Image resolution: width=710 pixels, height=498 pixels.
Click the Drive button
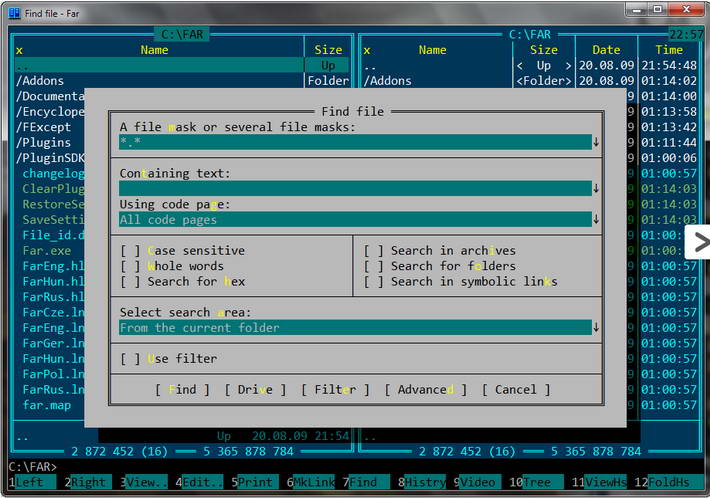255,390
